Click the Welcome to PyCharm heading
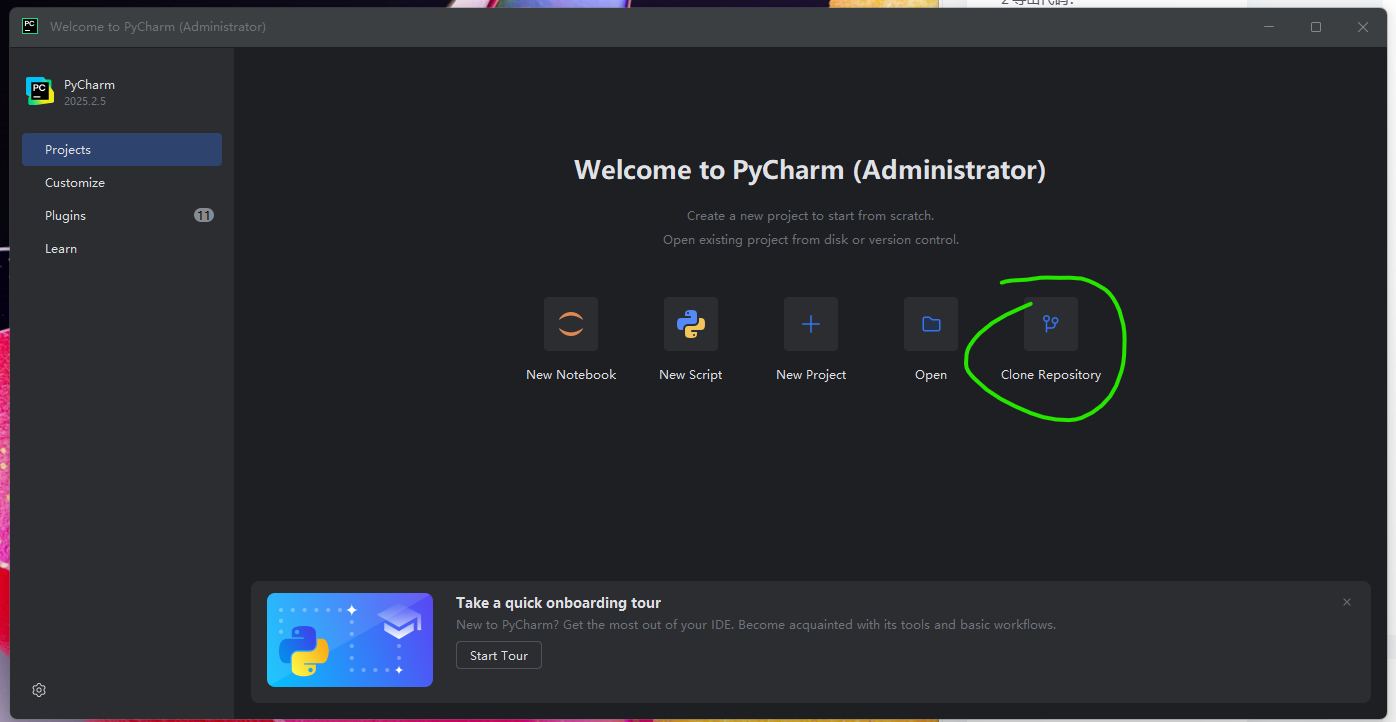 tap(810, 170)
